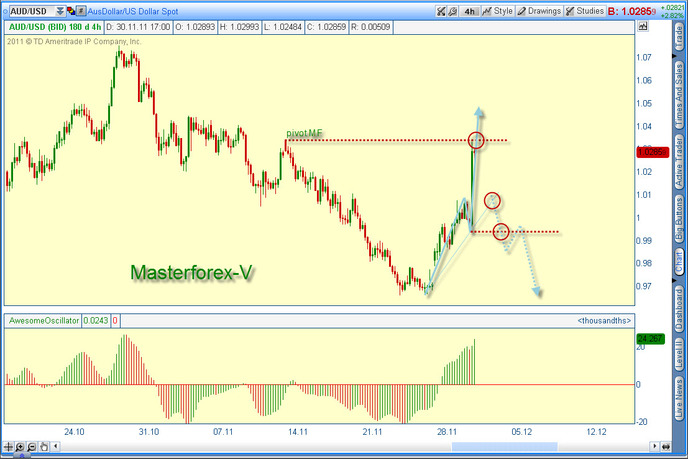Click the scroll right arrow on time axis
The height and width of the screenshot is (459, 688).
654,446
